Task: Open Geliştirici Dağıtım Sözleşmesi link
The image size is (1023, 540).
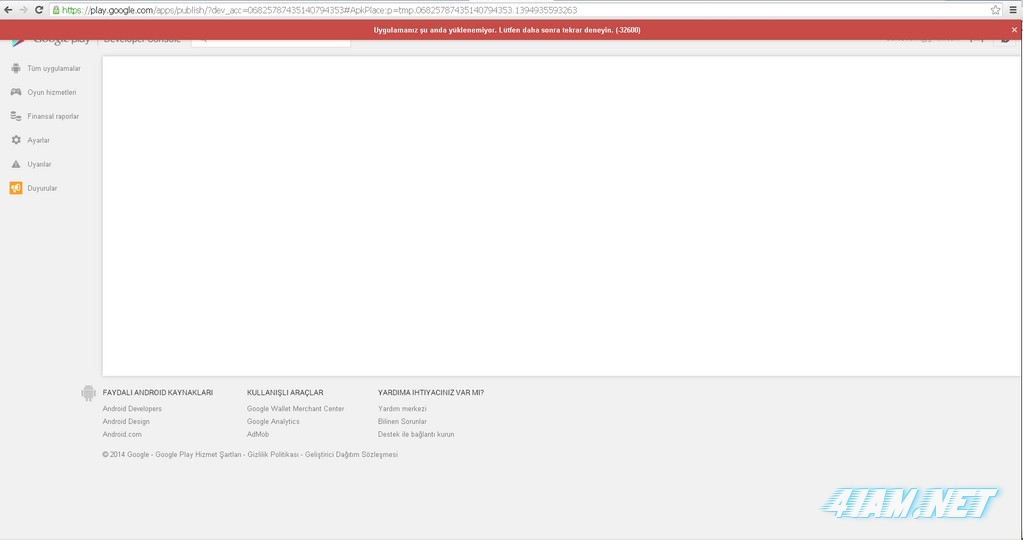Action: pyautogui.click(x=352, y=455)
